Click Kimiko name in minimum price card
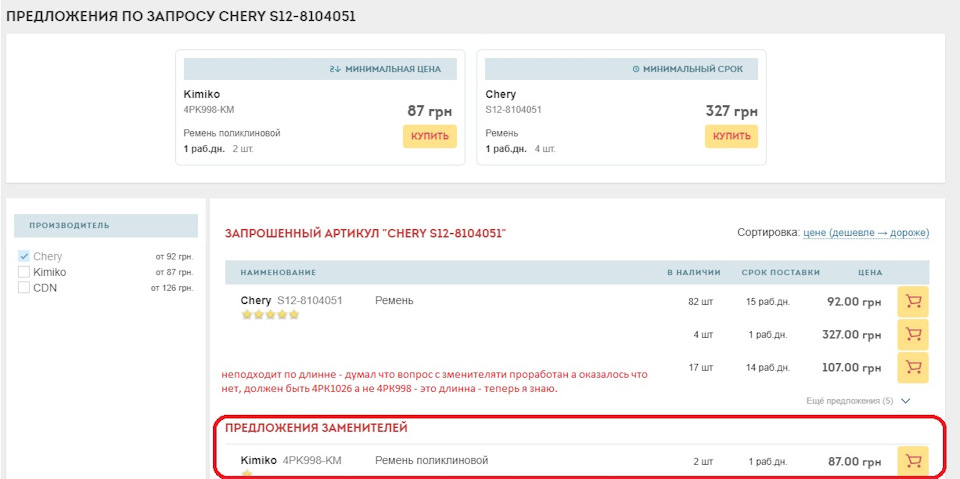This screenshot has width=960, height=479. point(201,94)
